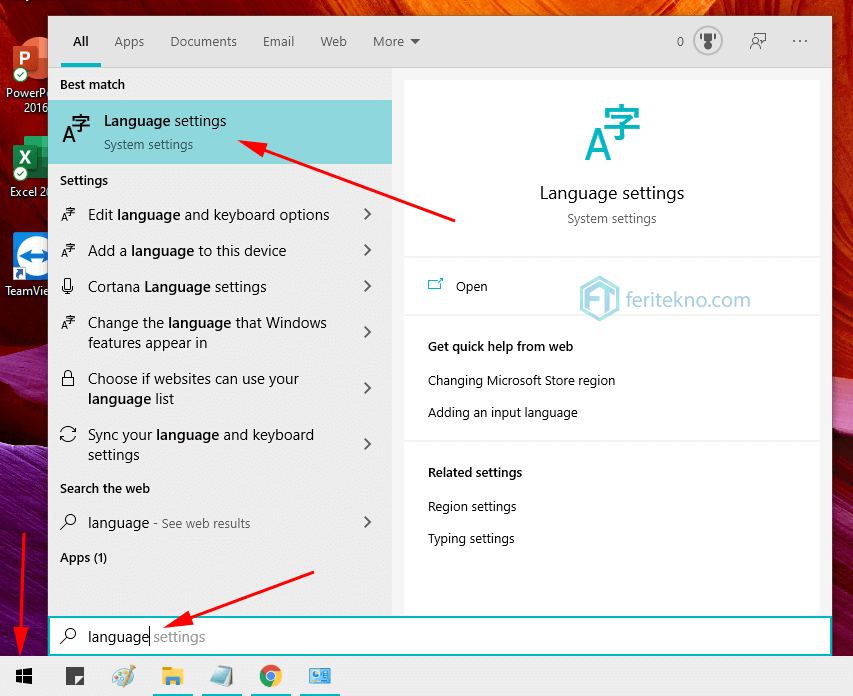Click the rewards count 0
Image resolution: width=853 pixels, height=696 pixels.
[x=680, y=41]
